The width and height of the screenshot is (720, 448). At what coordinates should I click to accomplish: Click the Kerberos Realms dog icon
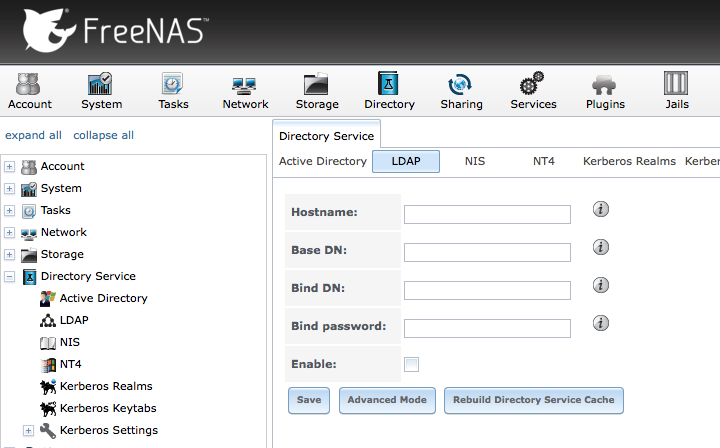coord(48,386)
